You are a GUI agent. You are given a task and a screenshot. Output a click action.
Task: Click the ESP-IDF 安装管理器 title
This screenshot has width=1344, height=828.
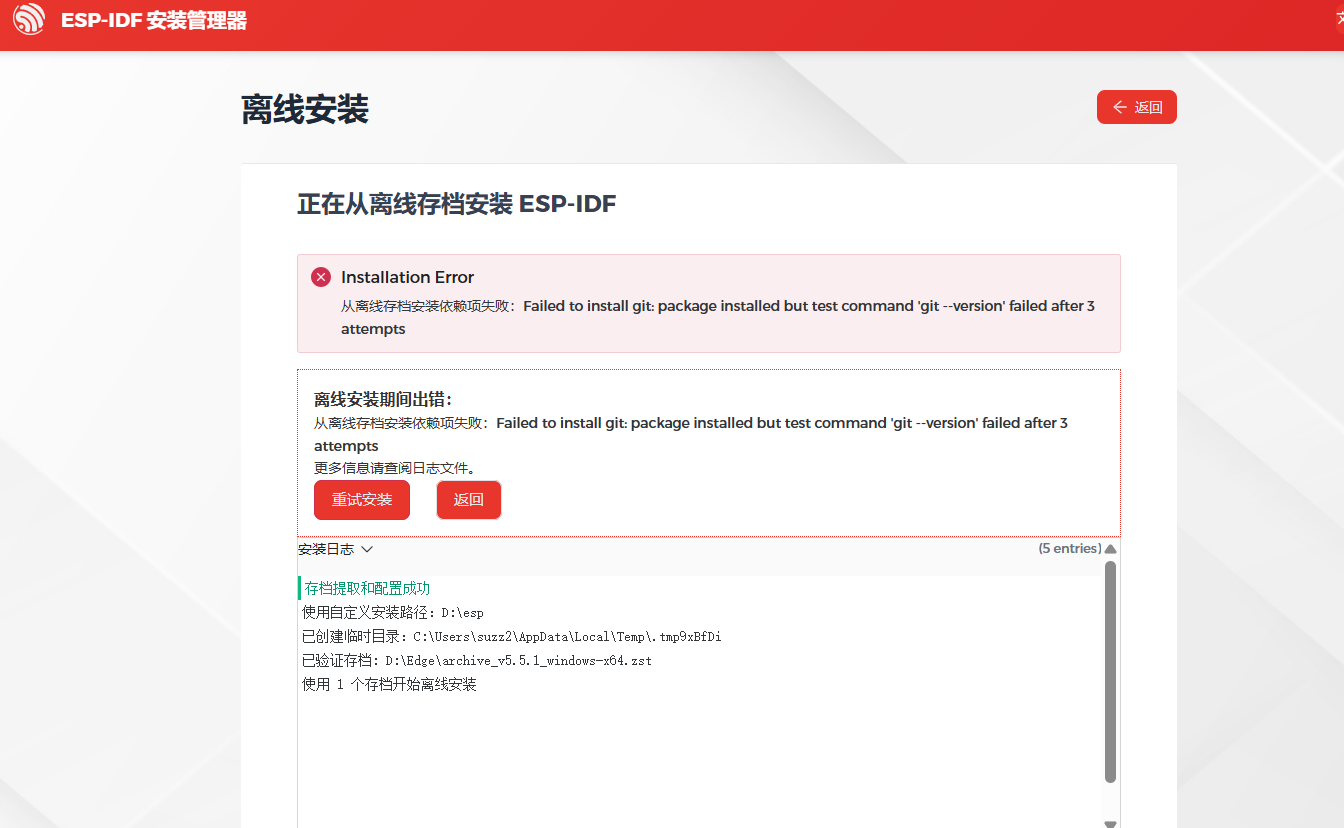point(154,21)
